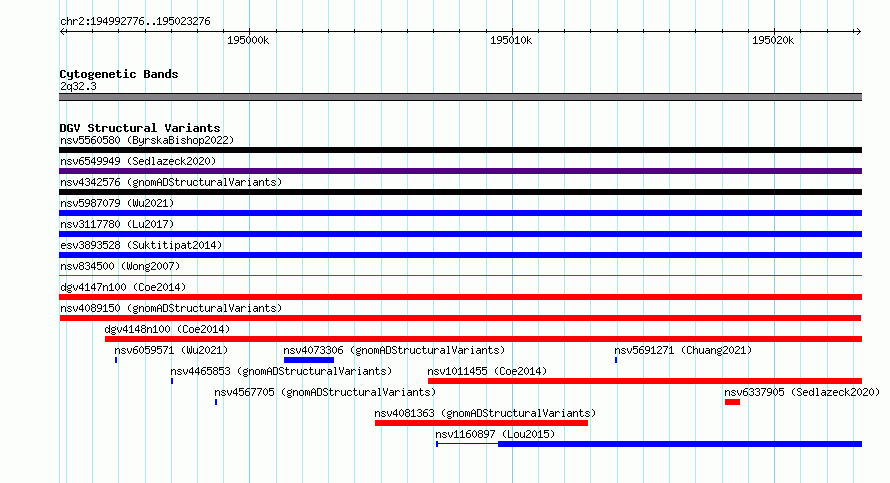Click the right arrow of the ruler
The width and height of the screenshot is (890, 483).
click(x=858, y=32)
